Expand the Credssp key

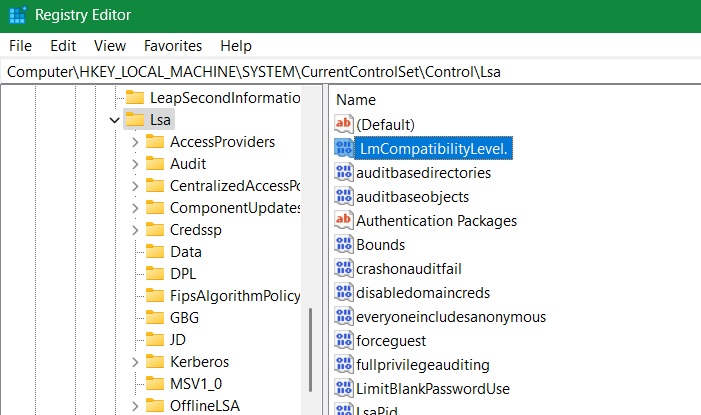point(135,230)
